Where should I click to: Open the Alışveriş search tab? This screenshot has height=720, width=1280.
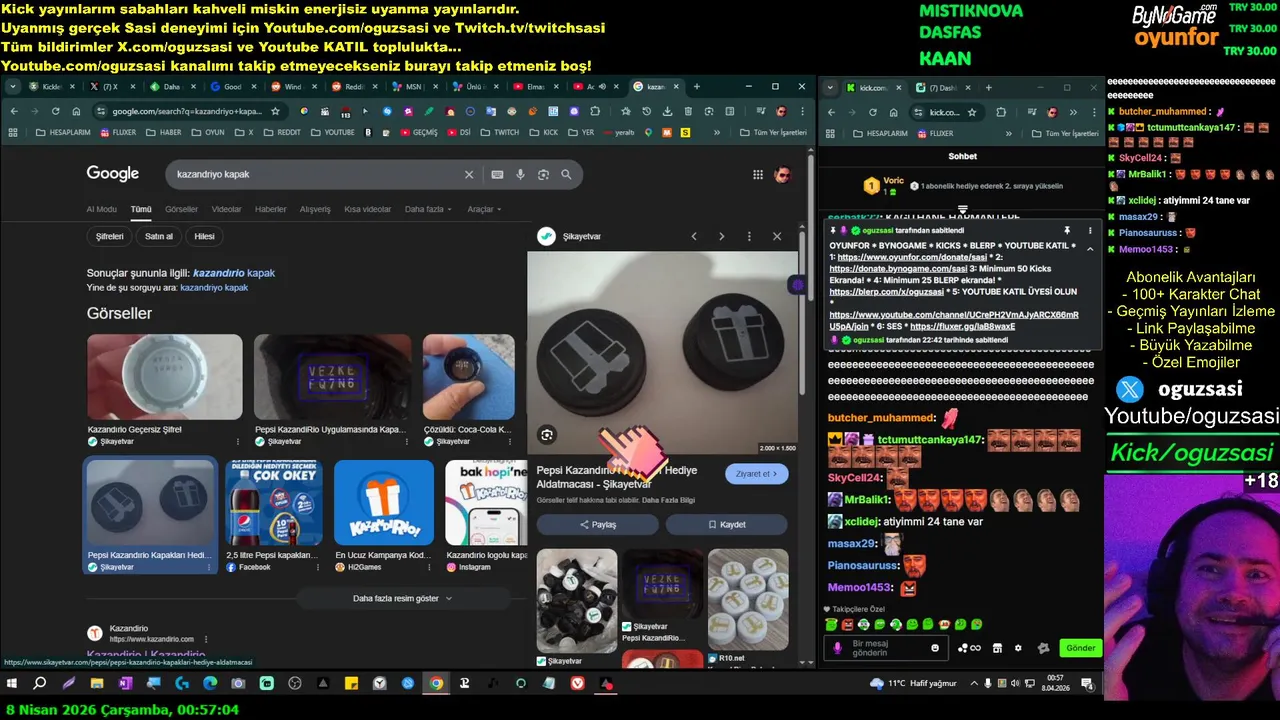[315, 209]
